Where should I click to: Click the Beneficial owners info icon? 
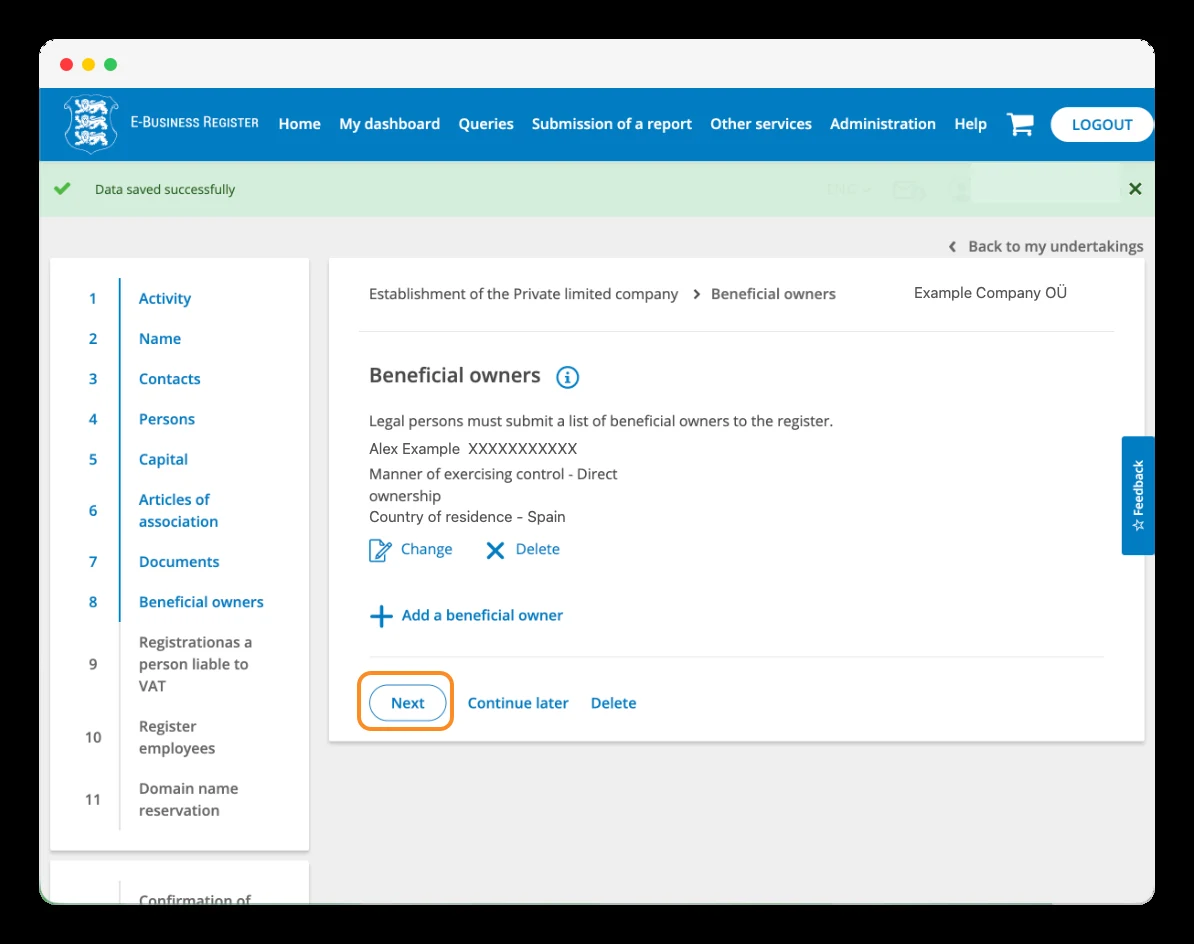[x=567, y=377]
